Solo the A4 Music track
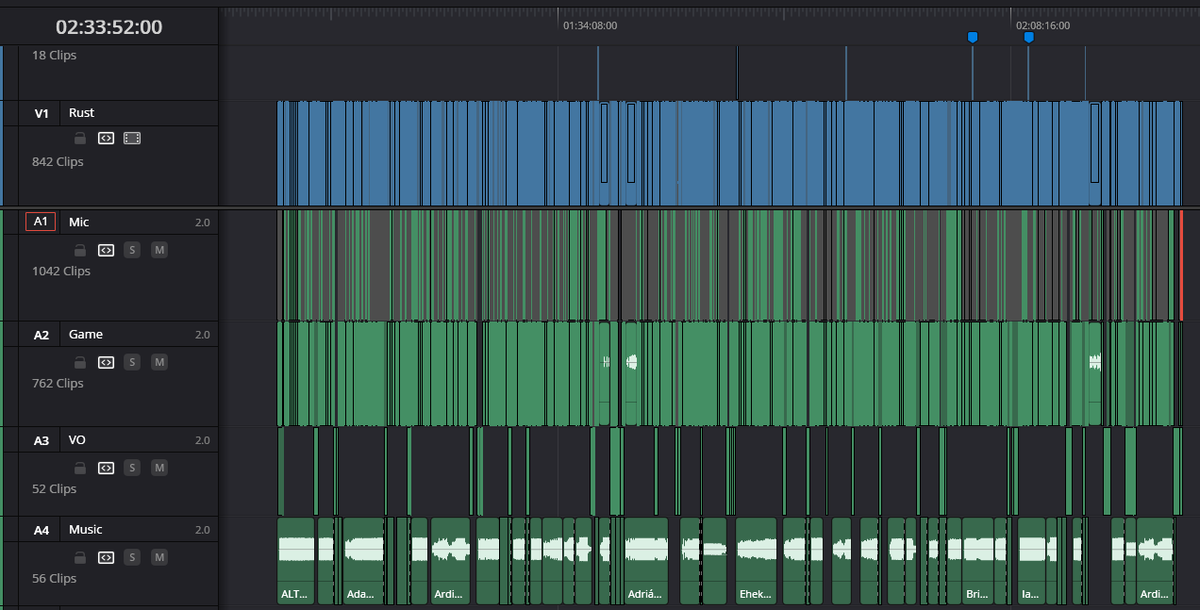The image size is (1200, 610). 132,557
